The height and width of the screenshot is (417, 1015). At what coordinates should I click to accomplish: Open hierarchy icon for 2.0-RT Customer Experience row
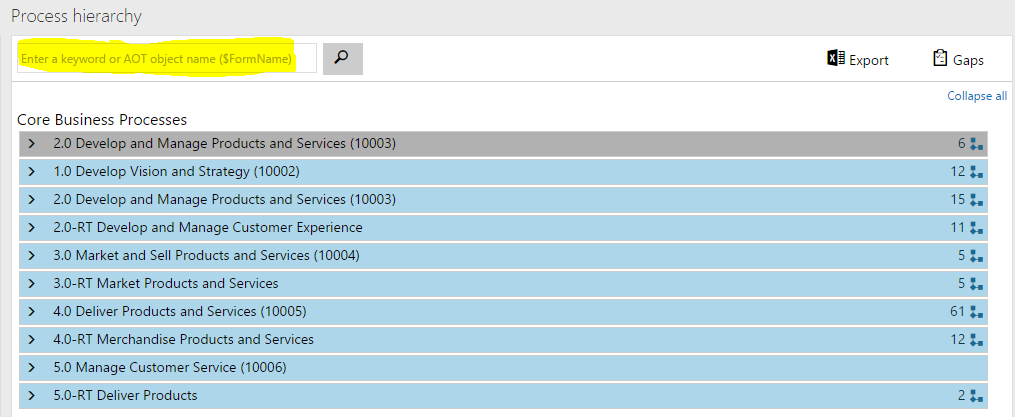tap(976, 228)
